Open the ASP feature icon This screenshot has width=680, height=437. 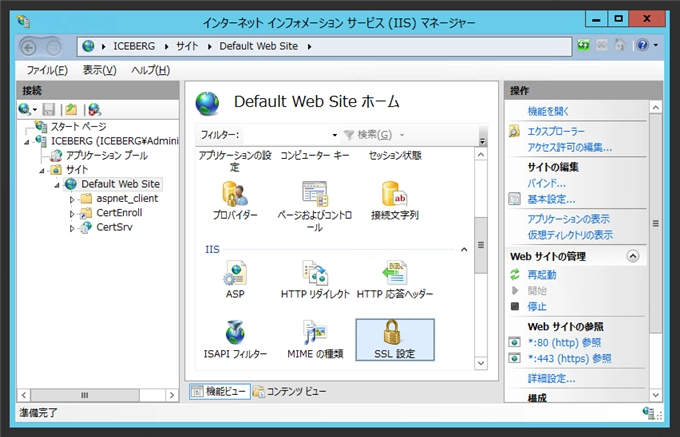(235, 279)
